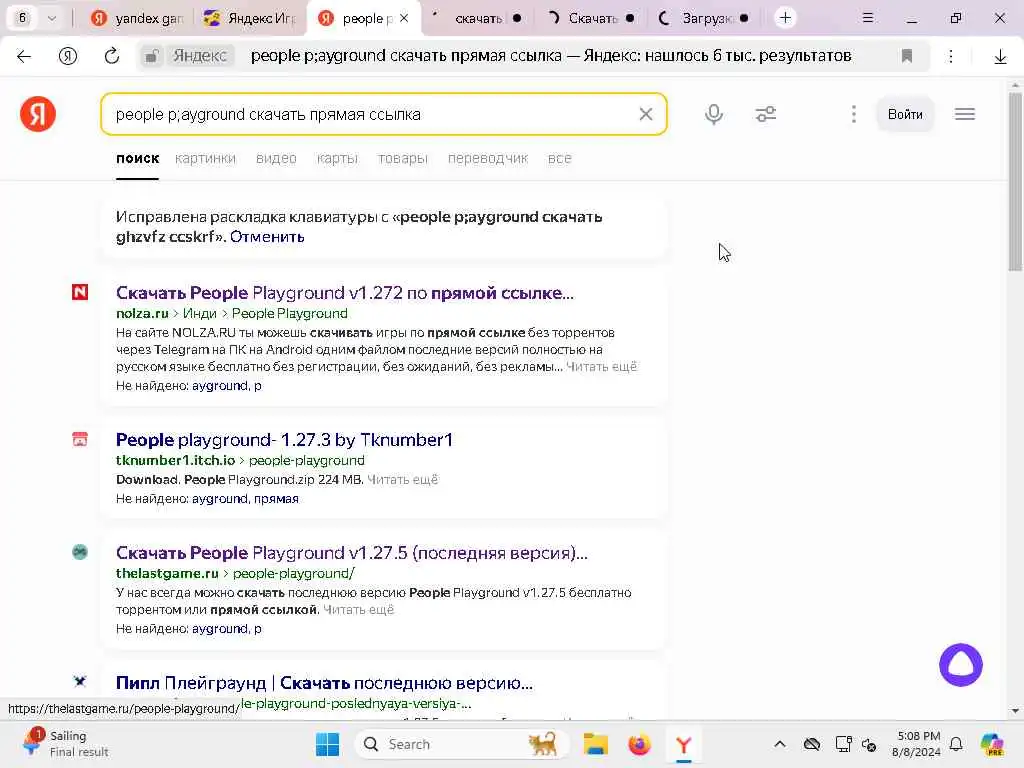Image resolution: width=1024 pixels, height=768 pixels.
Task: Click the tknumber1.itch.io domain link
Action: click(x=175, y=460)
